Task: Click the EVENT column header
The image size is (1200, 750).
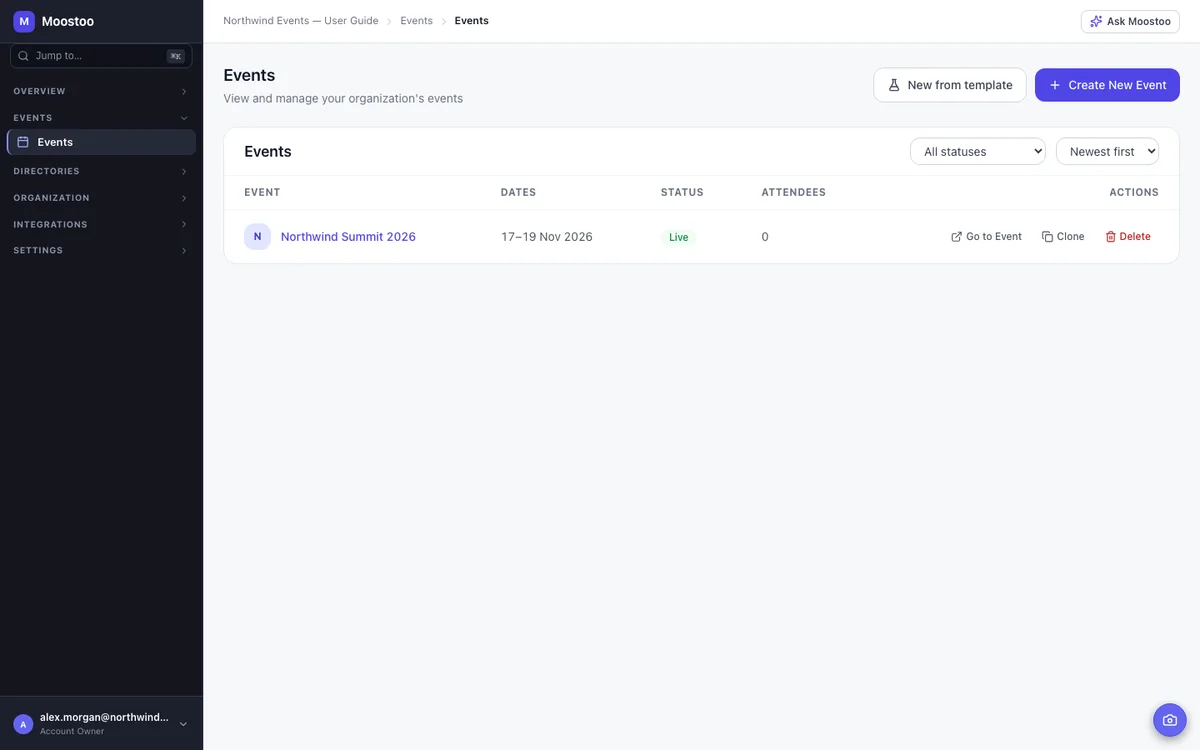Action: pos(262,192)
